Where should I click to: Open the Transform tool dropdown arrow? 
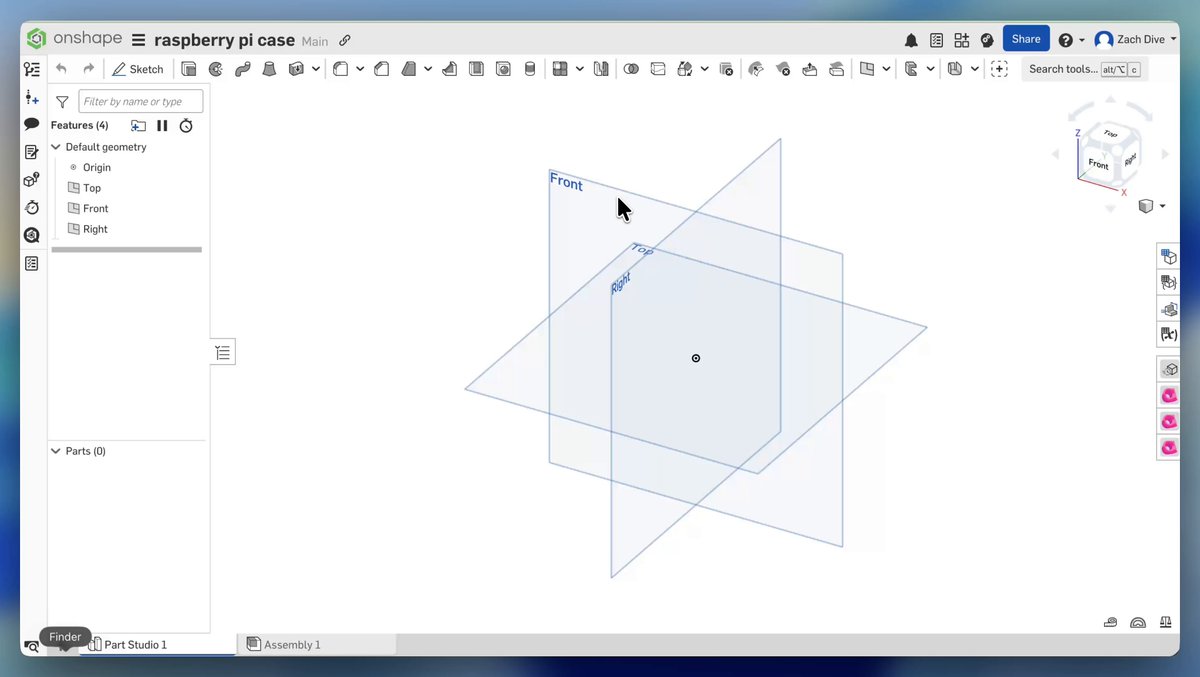click(x=705, y=69)
